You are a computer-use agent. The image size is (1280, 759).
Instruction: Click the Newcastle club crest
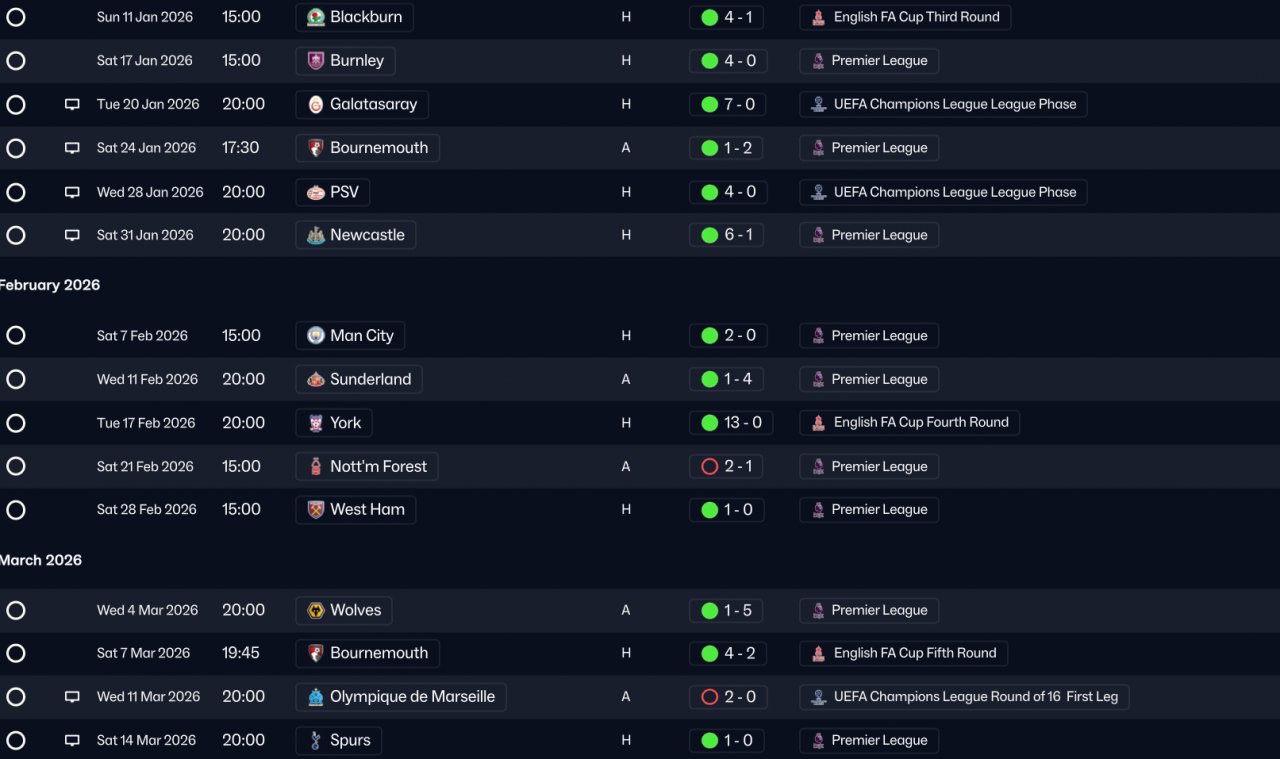[x=316, y=235]
